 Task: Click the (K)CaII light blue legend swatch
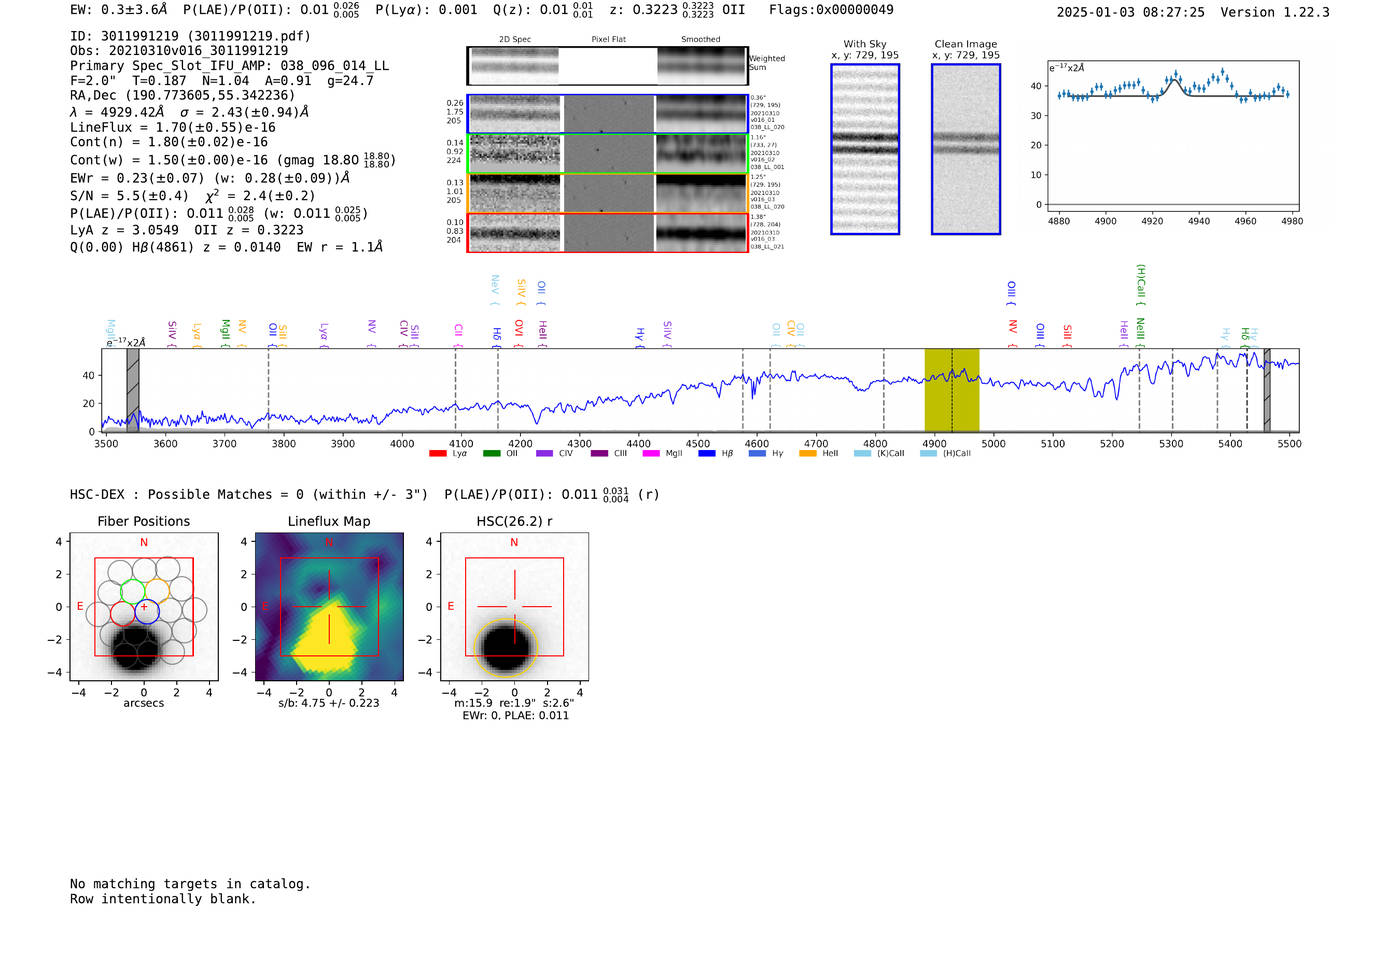click(862, 454)
